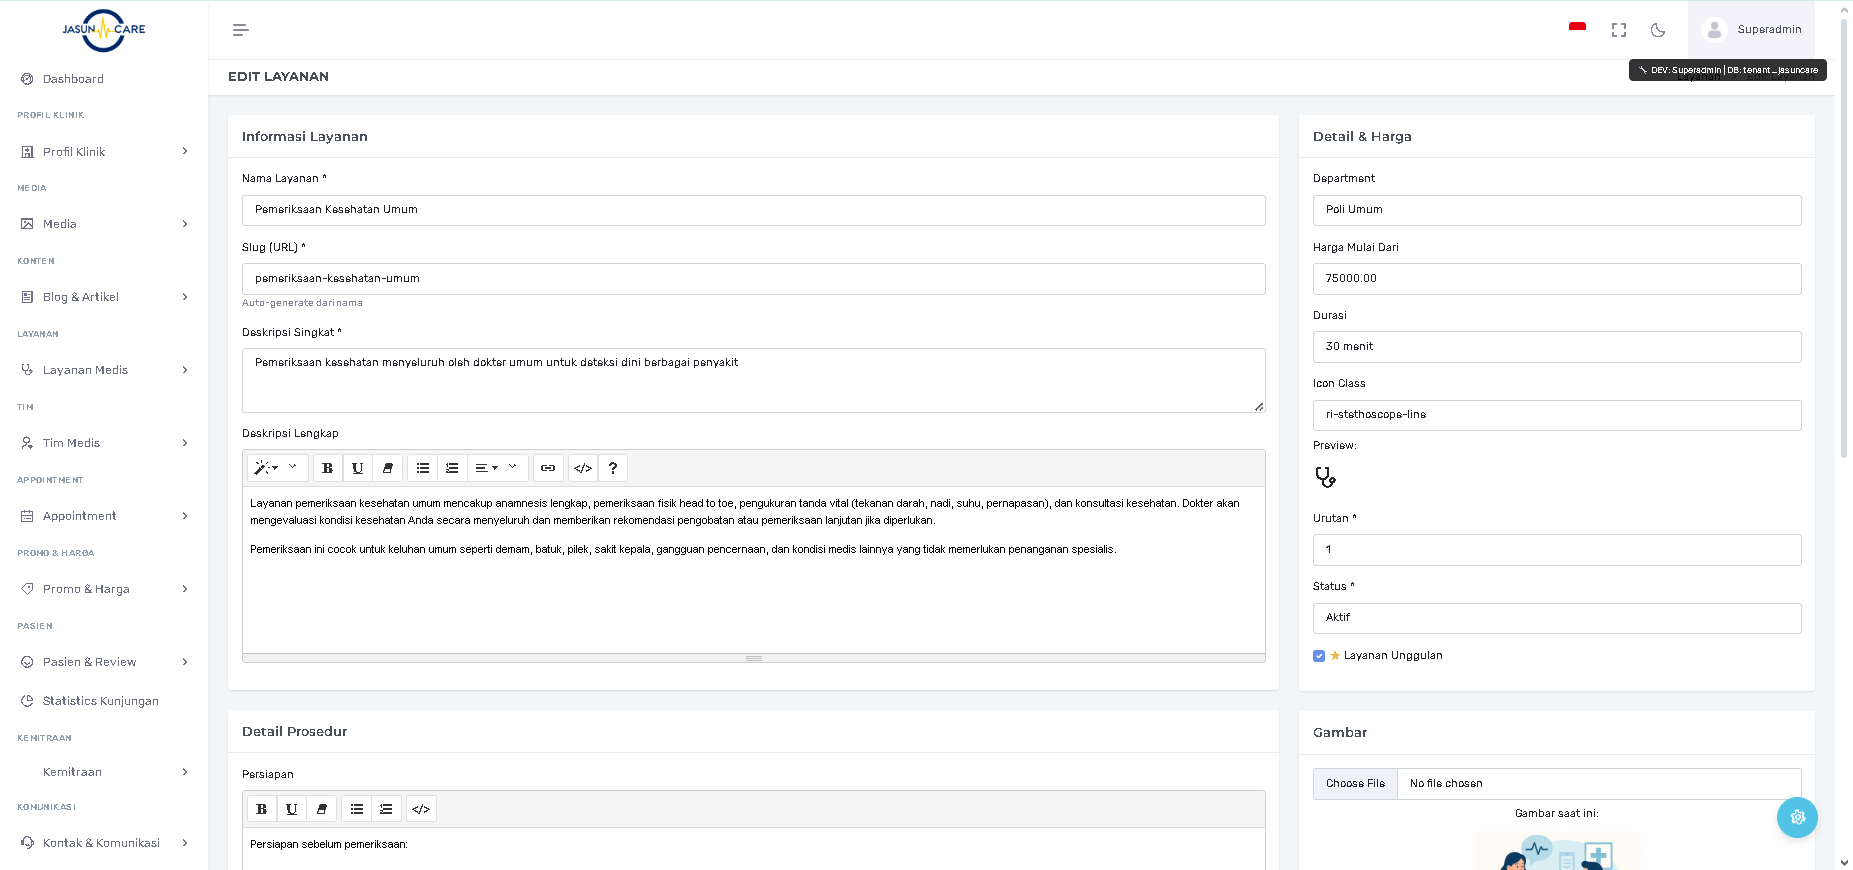
Task: Open code view in Deskripsi Lengkap editor
Action: click(583, 468)
